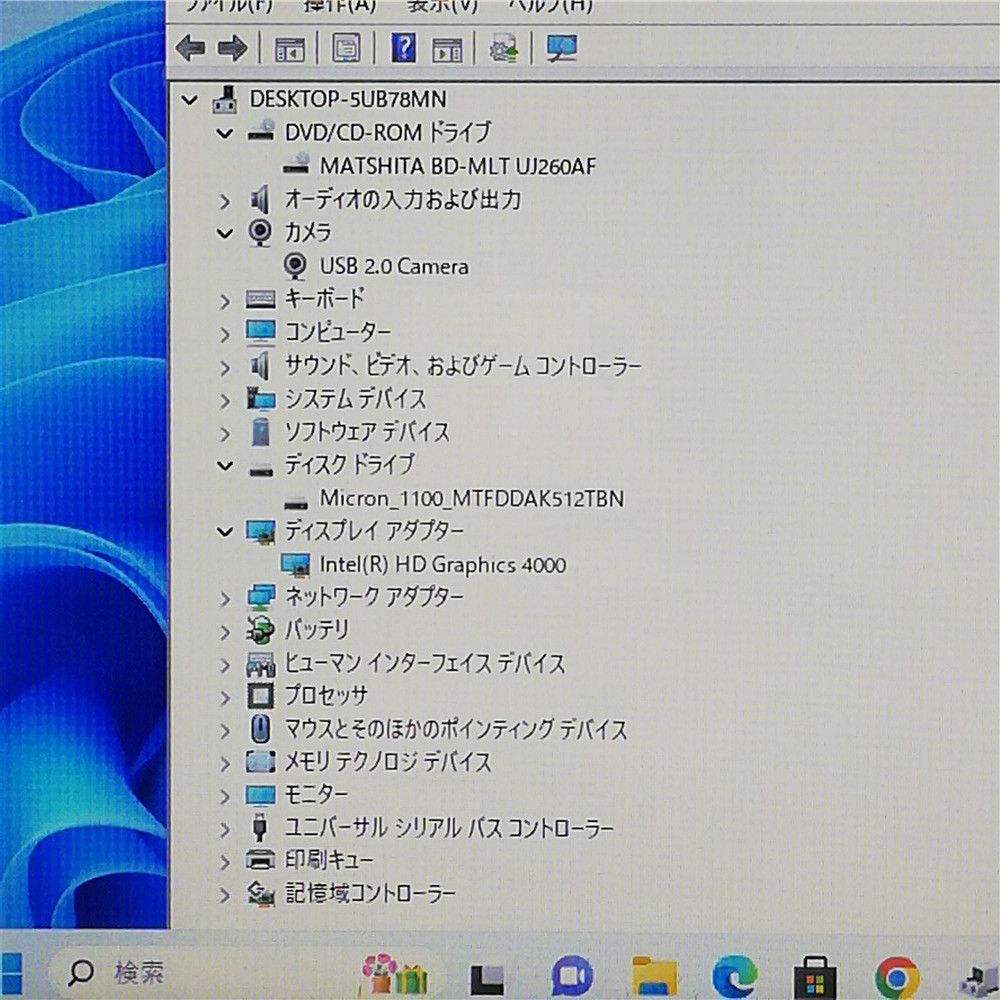The width and height of the screenshot is (1000, 1000).
Task: Click the mouse icon beside マウスとそのほかのポインティング デバイス
Action: [260, 729]
